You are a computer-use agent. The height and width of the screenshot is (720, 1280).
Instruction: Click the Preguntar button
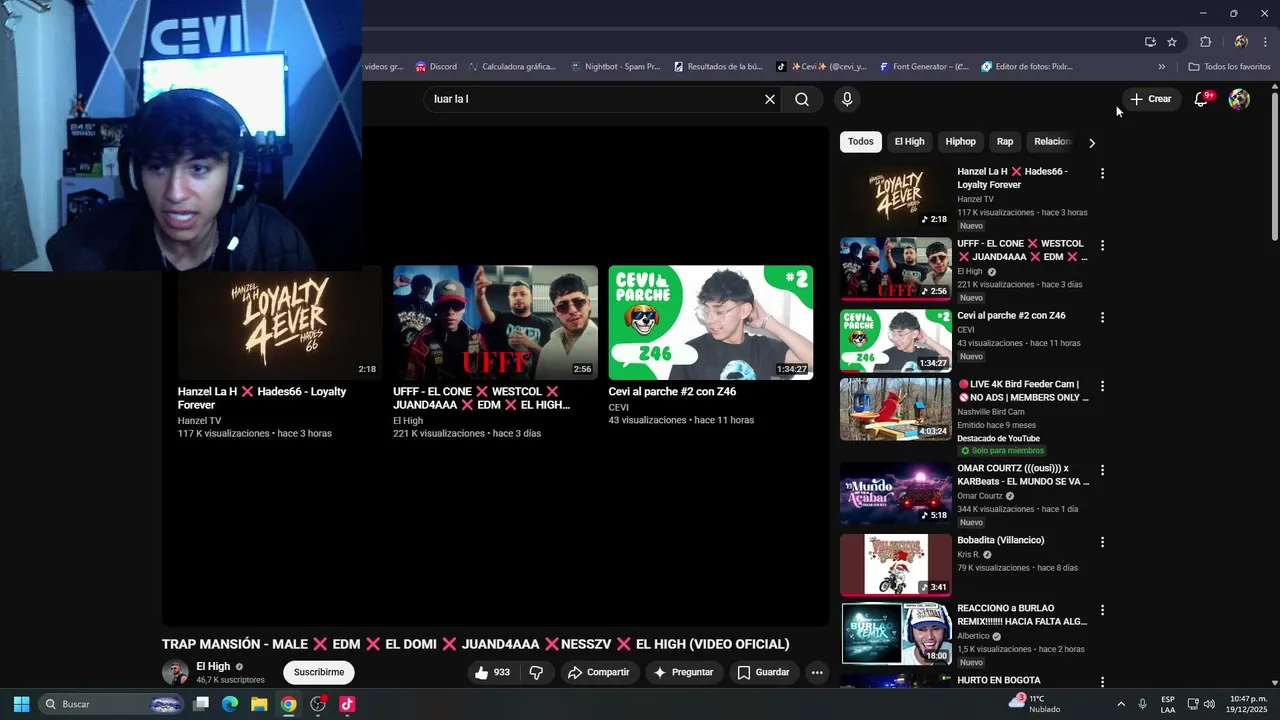(x=683, y=672)
